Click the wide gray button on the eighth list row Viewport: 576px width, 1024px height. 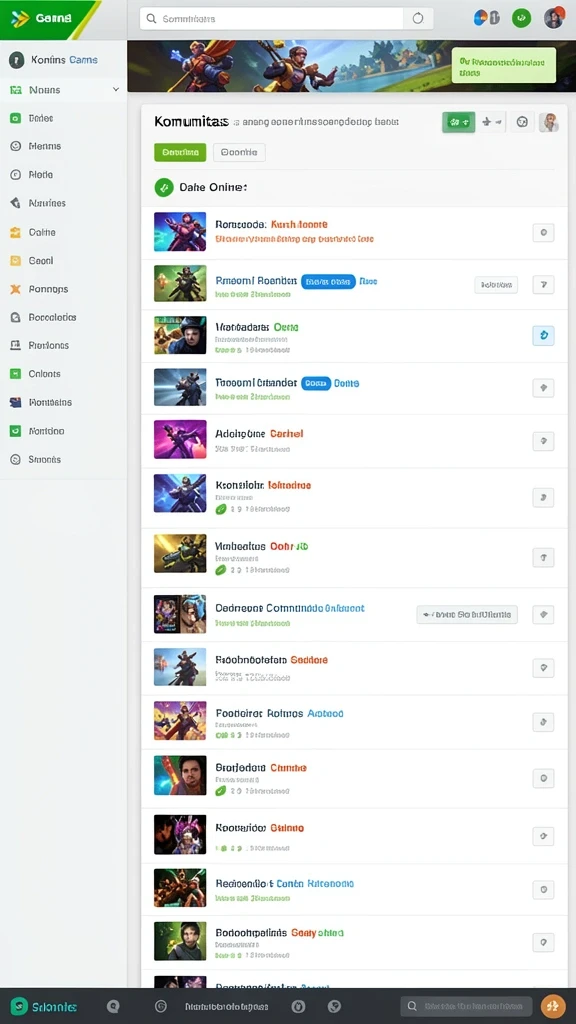[x=467, y=615]
